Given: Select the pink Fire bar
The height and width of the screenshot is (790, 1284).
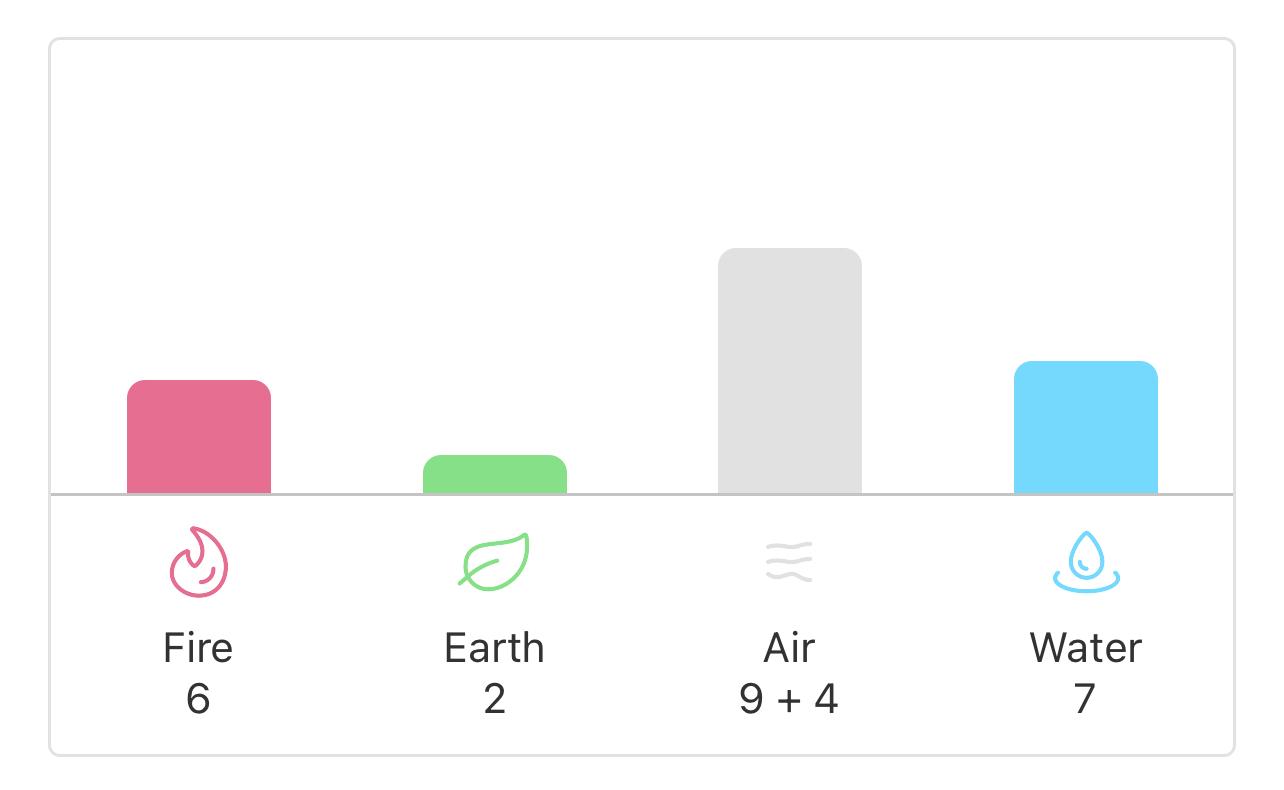Looking at the screenshot, I should [199, 437].
